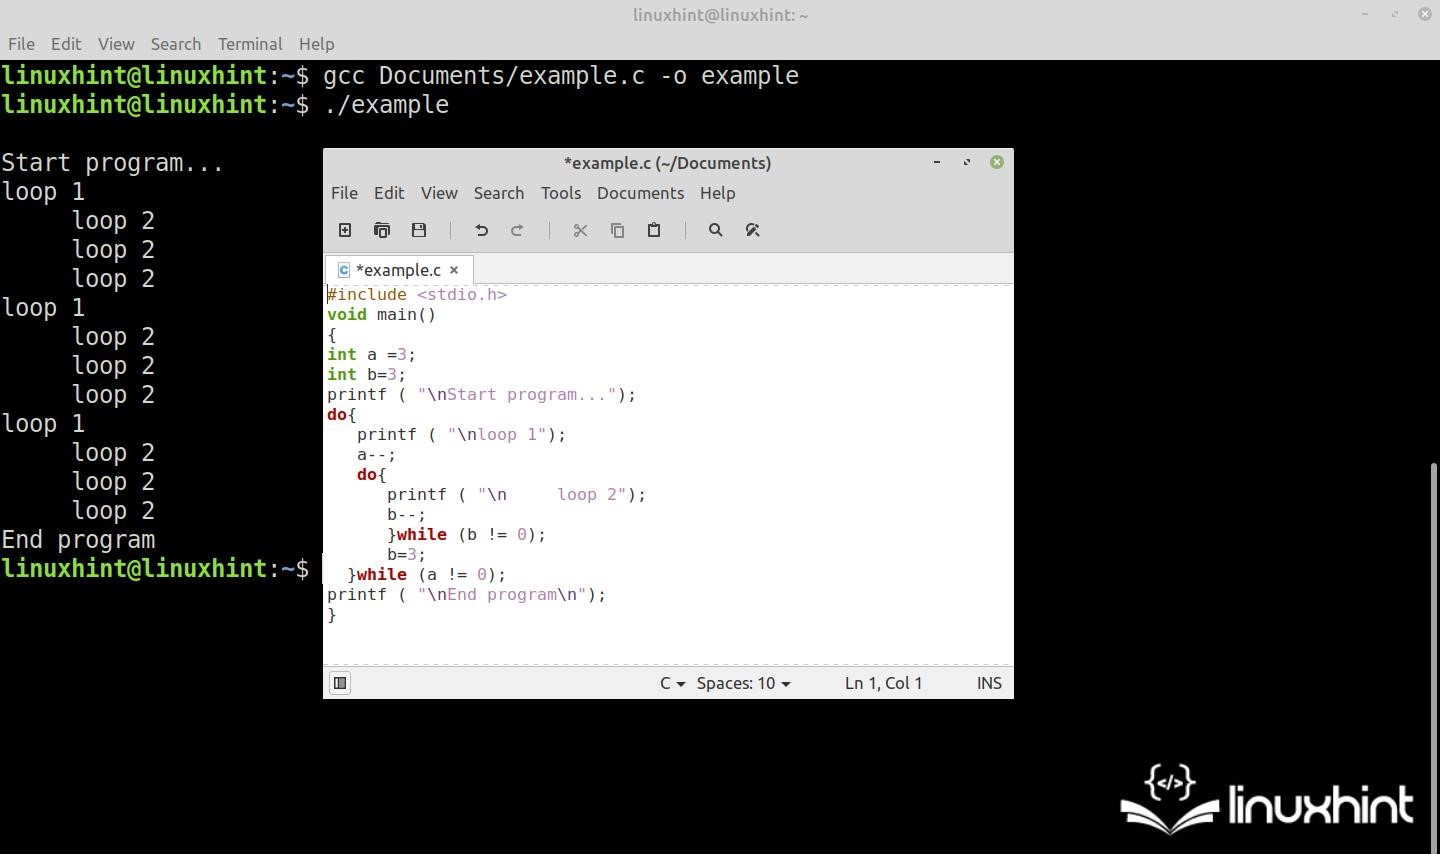The width and height of the screenshot is (1440, 854).
Task: Toggle the side panel in the status bar
Action: click(x=340, y=682)
